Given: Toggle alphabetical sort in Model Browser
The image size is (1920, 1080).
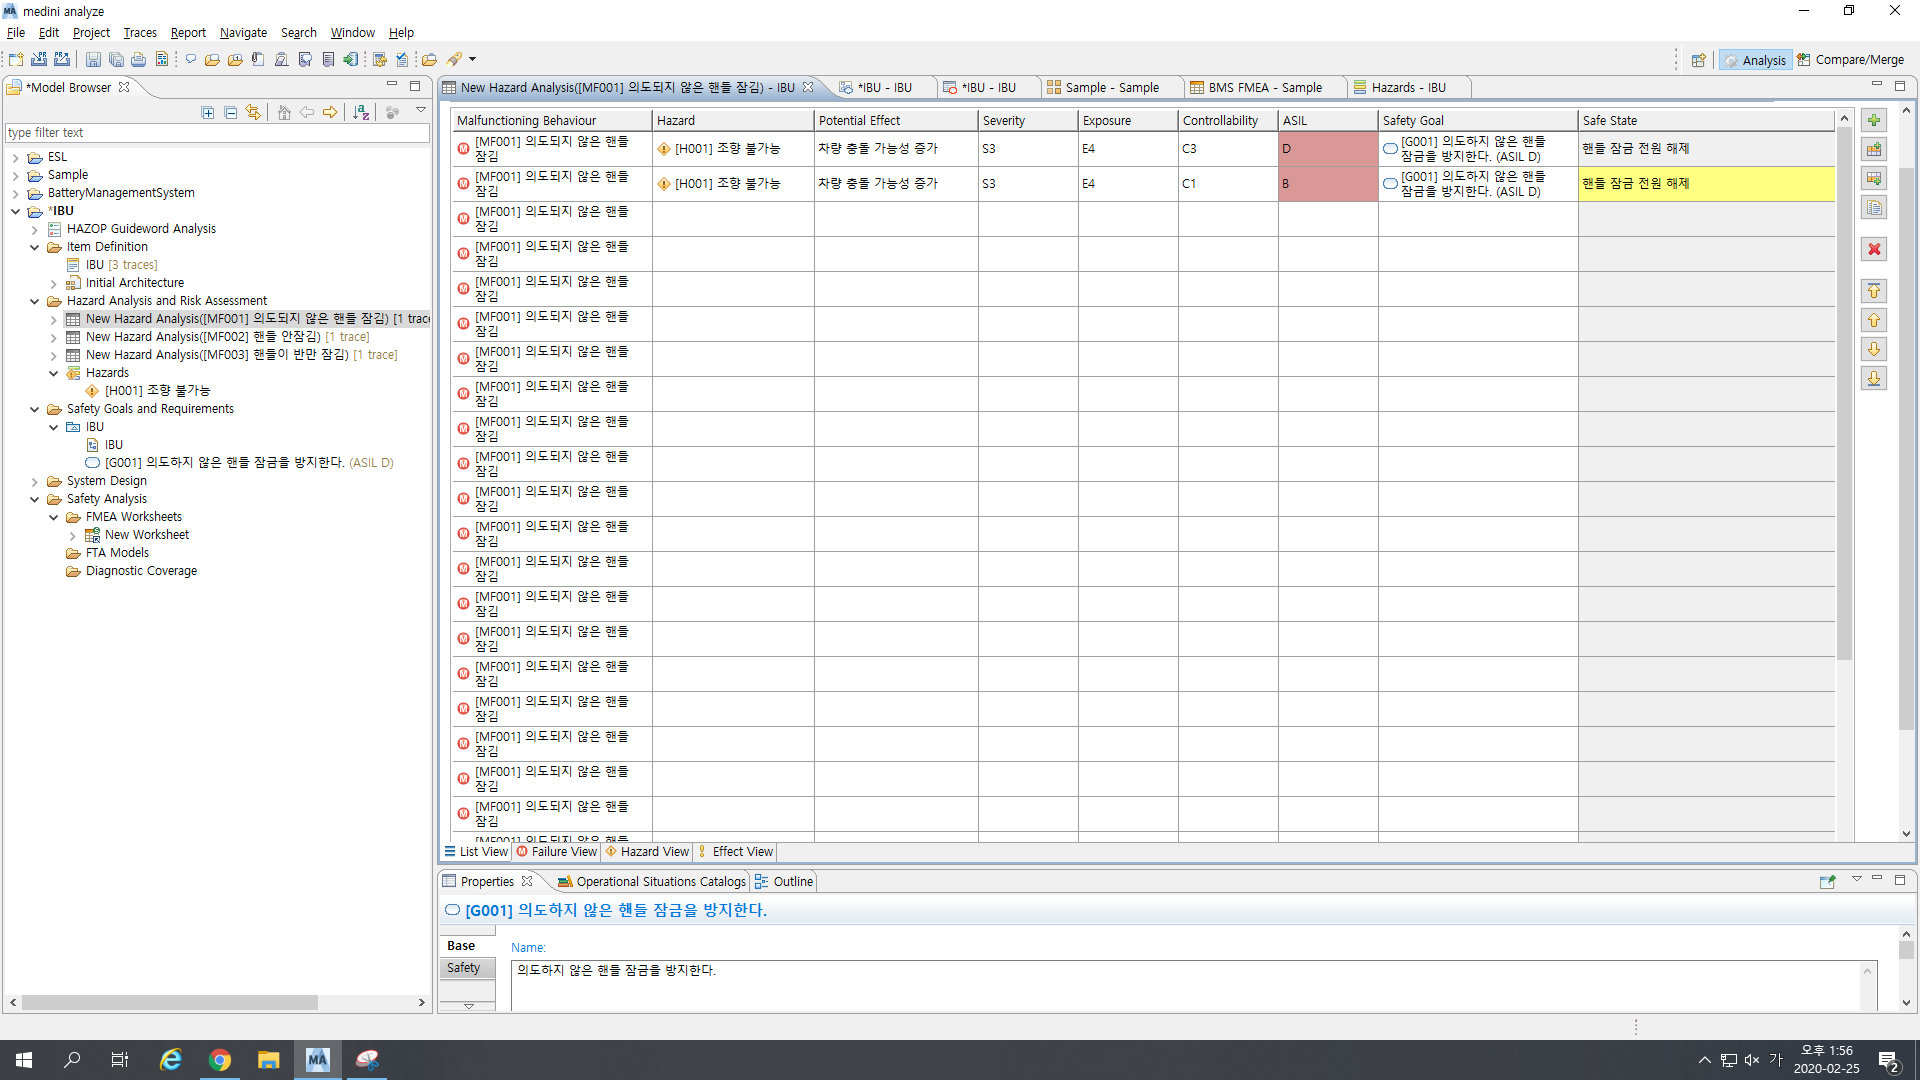Looking at the screenshot, I should 361,112.
